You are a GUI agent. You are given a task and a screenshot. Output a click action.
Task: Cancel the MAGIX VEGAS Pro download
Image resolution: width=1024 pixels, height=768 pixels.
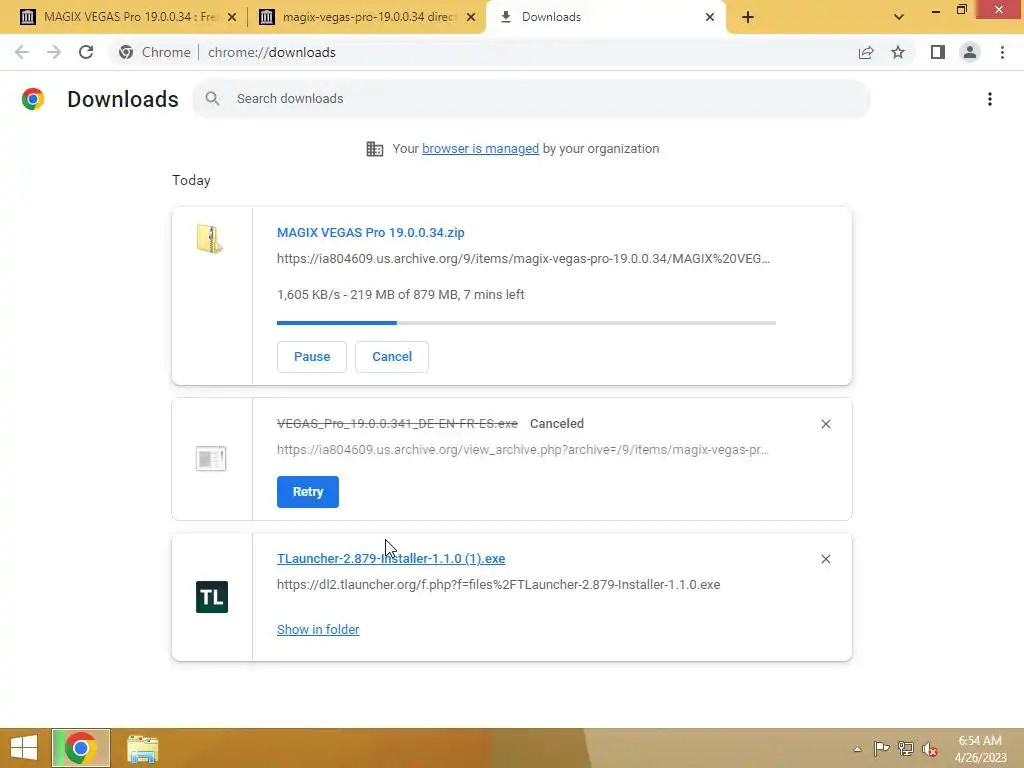point(392,357)
